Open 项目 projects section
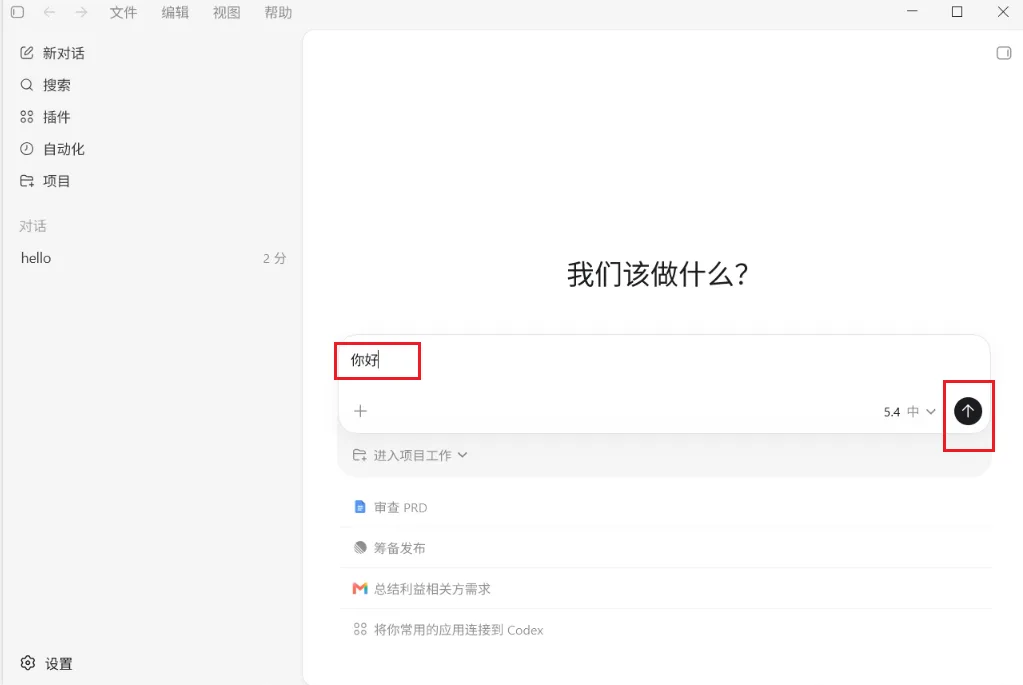The height and width of the screenshot is (685, 1023). pyautogui.click(x=56, y=181)
